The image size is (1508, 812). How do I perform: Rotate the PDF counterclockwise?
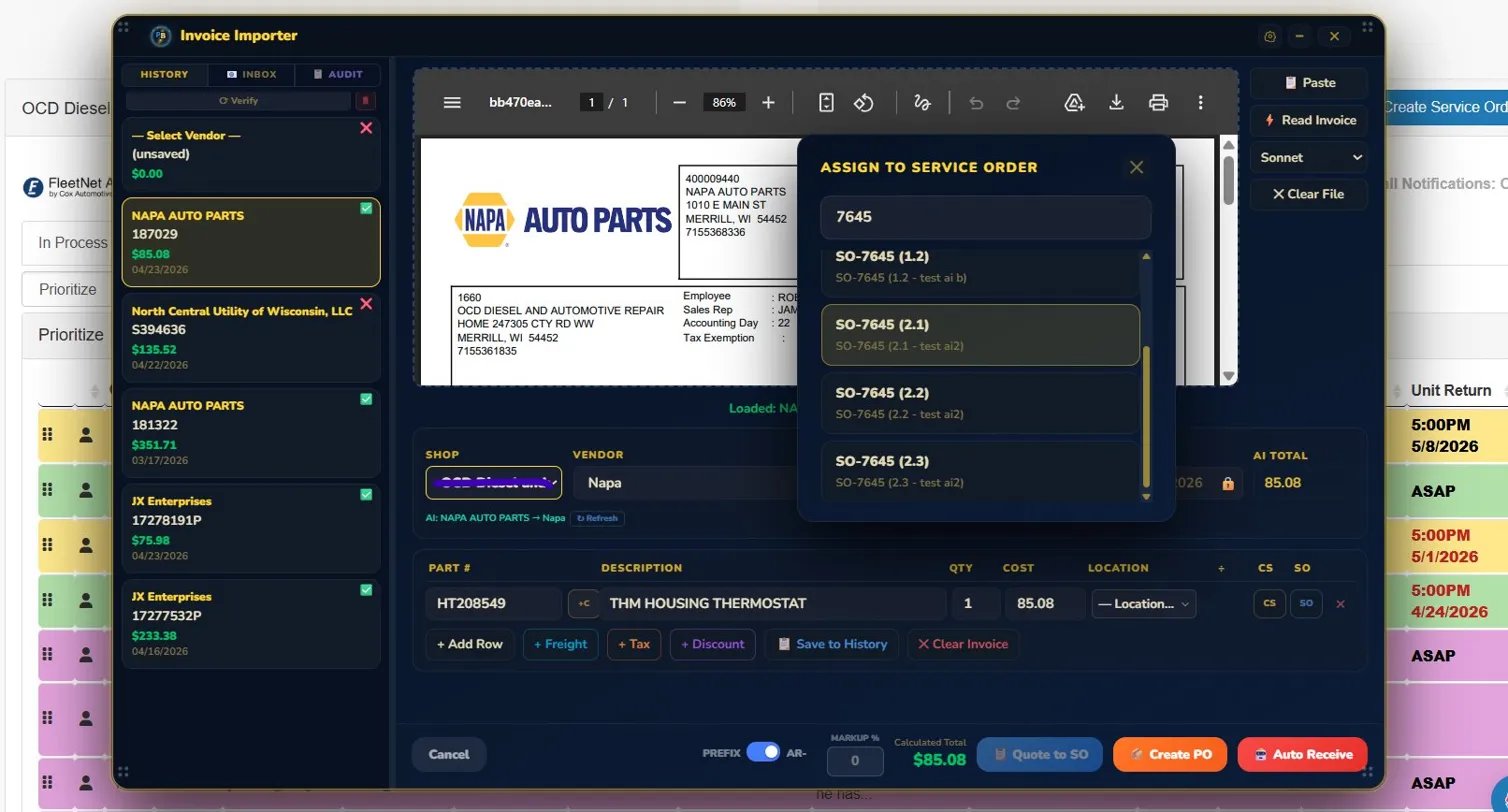point(864,103)
